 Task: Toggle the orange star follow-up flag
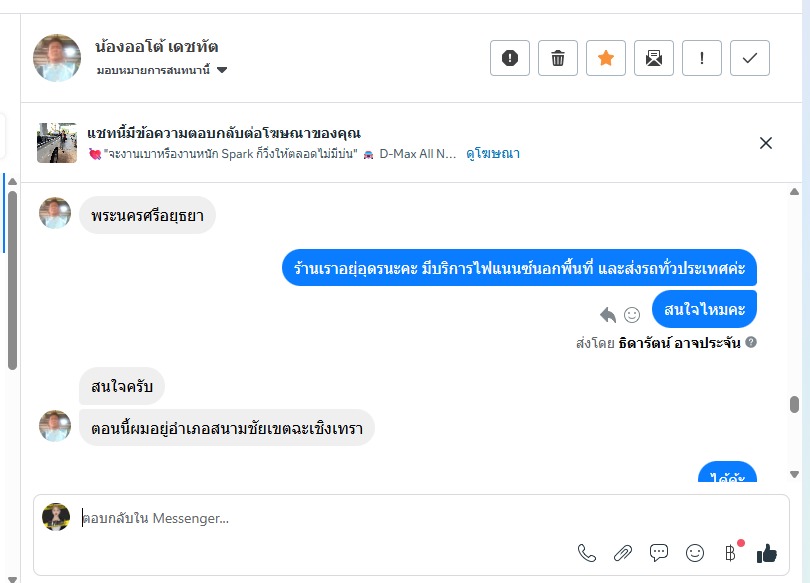coord(606,58)
